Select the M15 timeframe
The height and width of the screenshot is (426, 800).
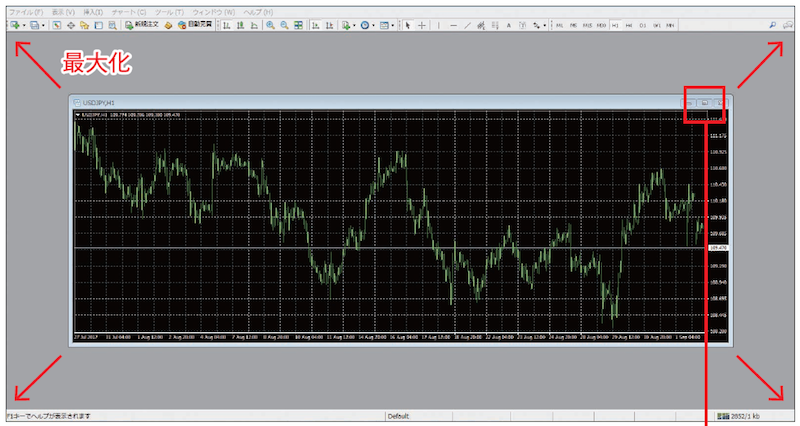[x=587, y=25]
